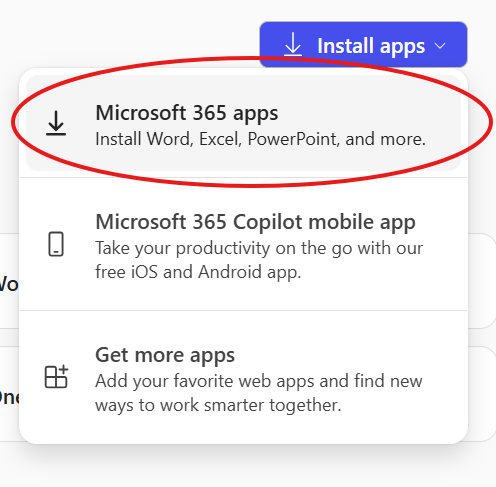Click the phone icon for Copilot mobile app
Viewport: 496px width, 487px height.
point(56,244)
